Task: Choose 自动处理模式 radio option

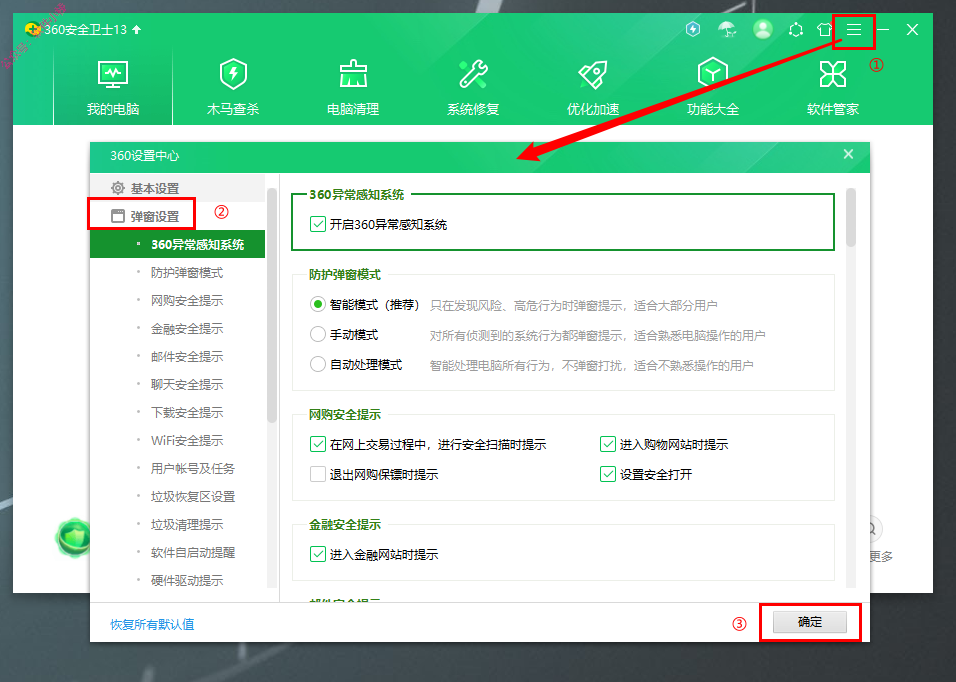Action: 318,364
